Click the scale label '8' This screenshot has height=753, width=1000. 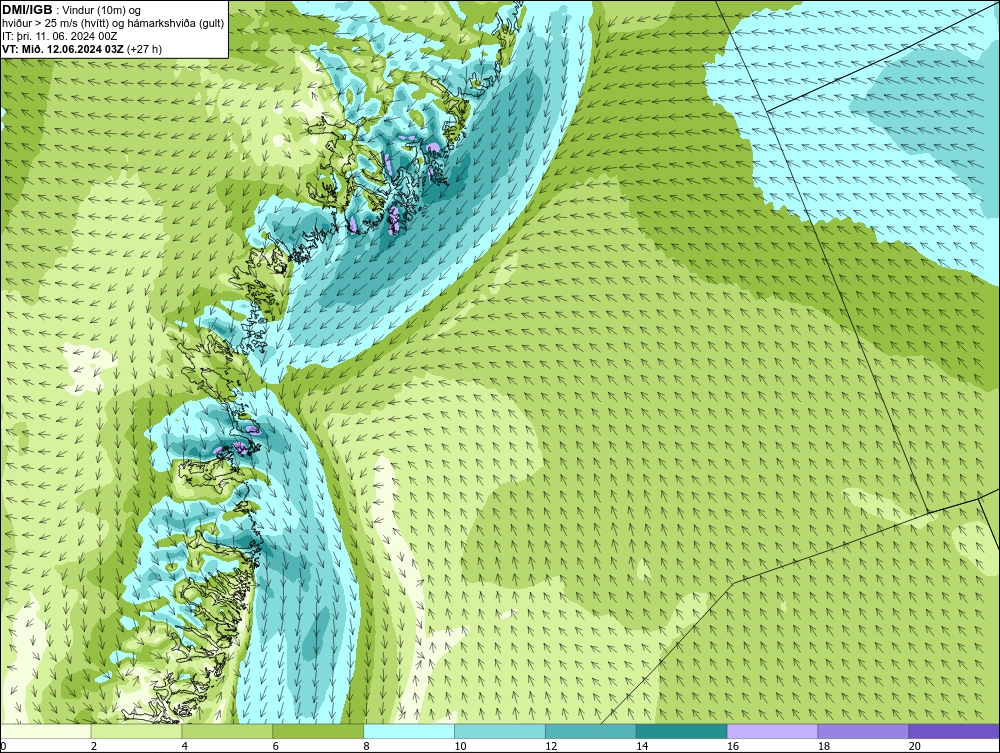tap(367, 746)
